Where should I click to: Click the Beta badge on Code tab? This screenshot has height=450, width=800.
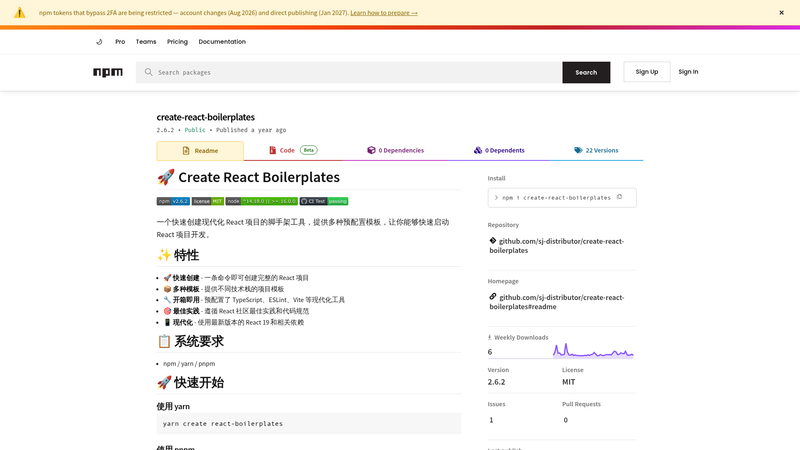pos(309,150)
